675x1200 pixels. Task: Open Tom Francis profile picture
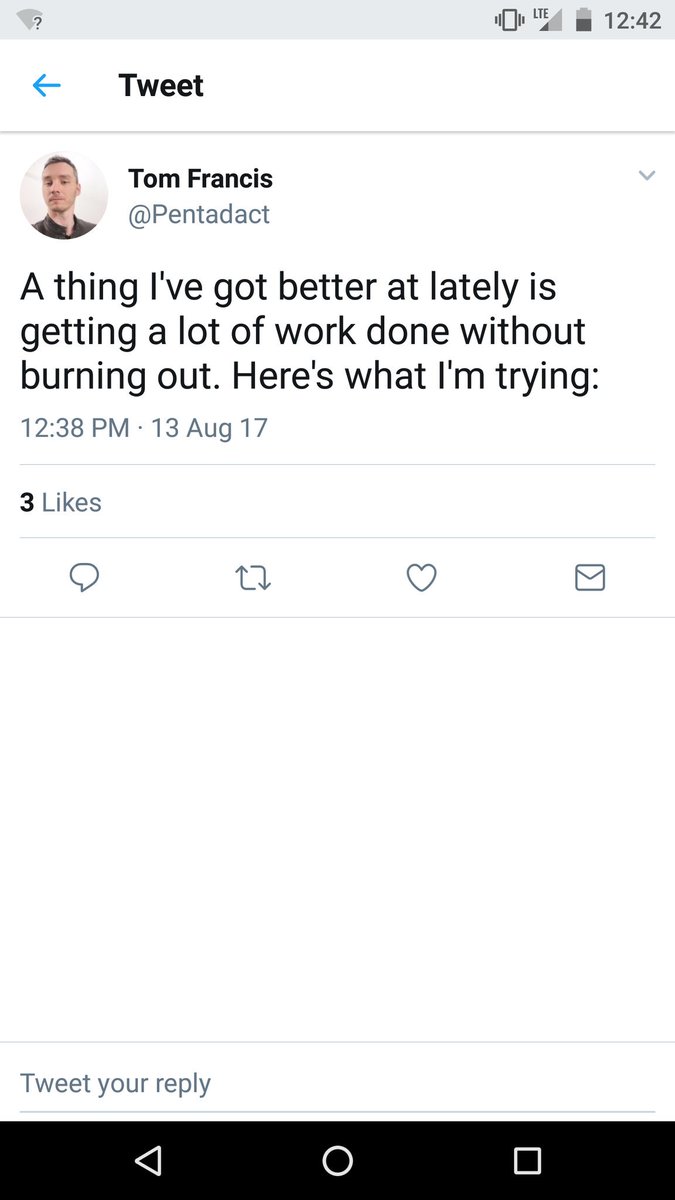64,196
